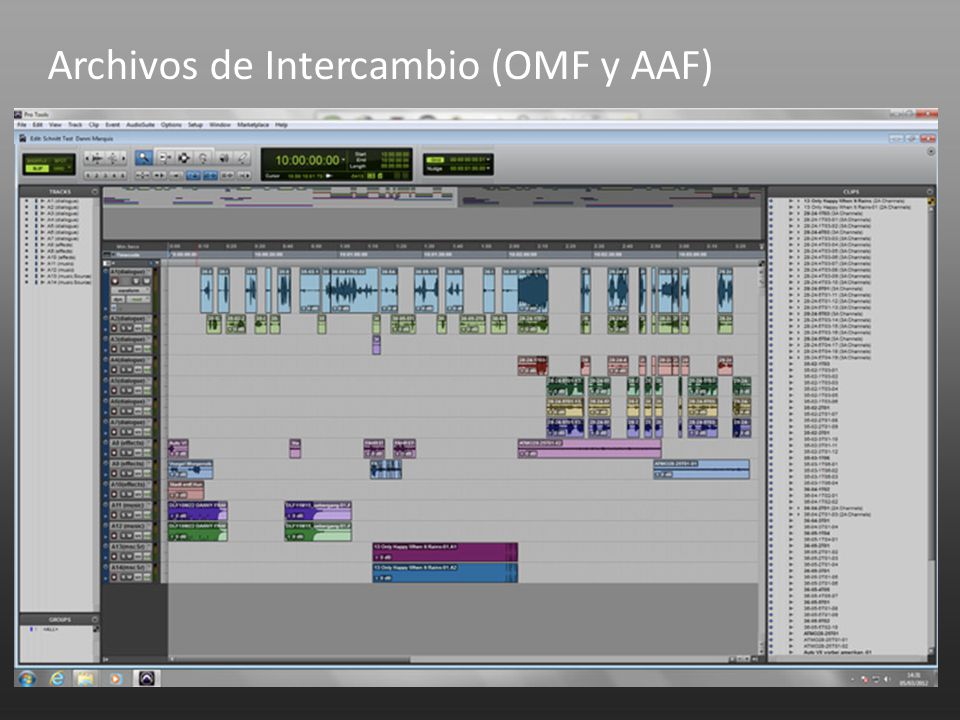Click the volume icon in system tray
The image size is (960, 720).
[887, 679]
